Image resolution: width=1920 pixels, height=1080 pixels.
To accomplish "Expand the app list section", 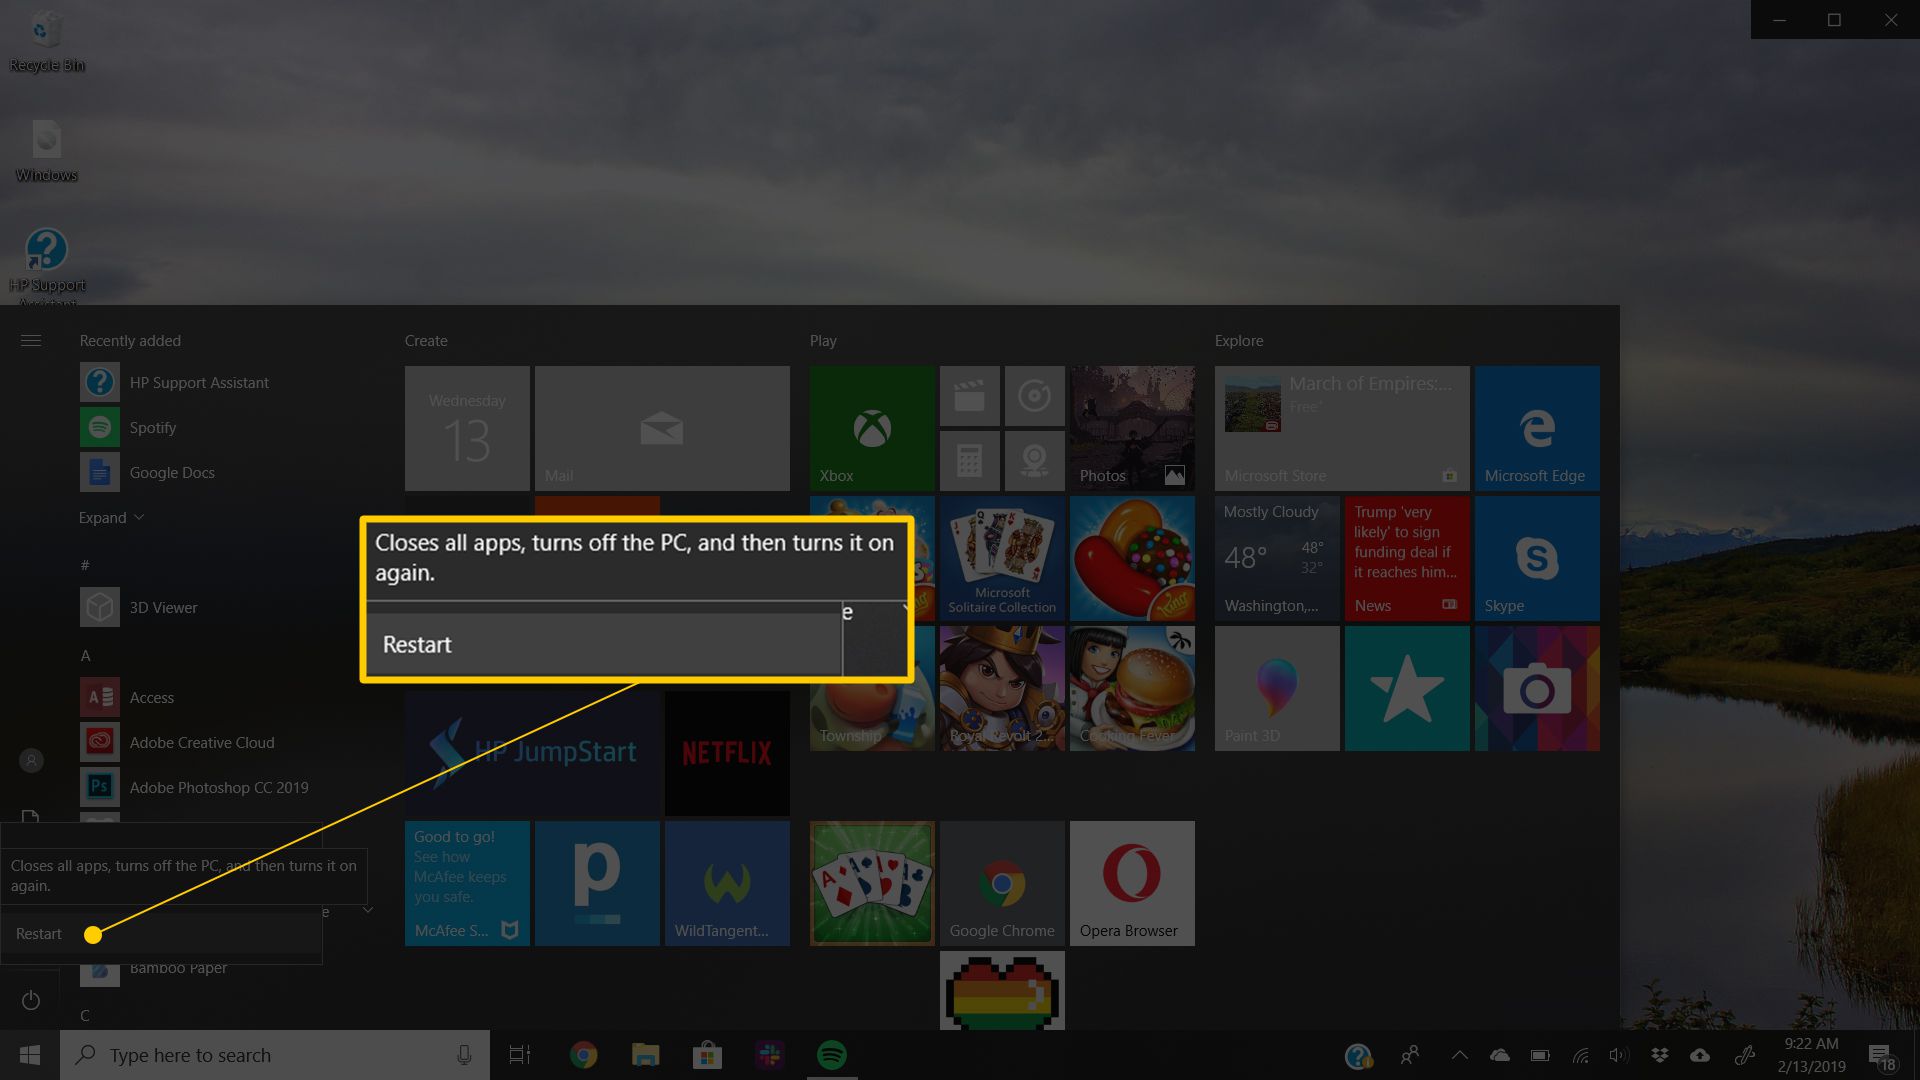I will click(x=112, y=517).
